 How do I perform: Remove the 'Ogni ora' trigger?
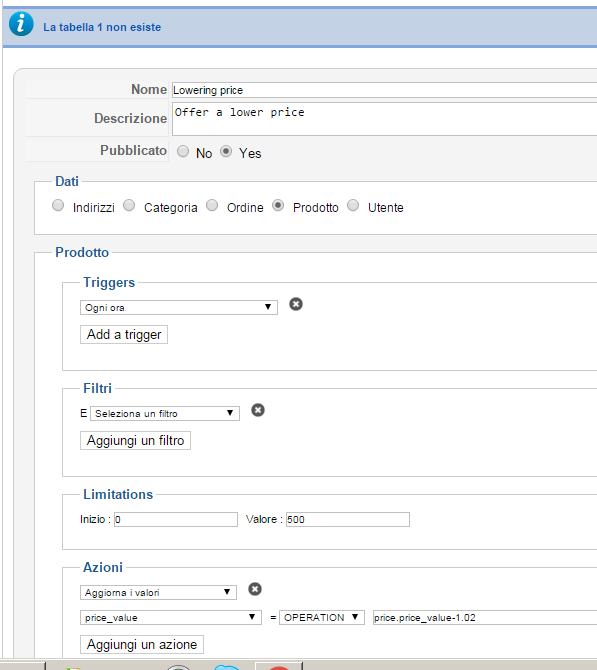click(296, 304)
